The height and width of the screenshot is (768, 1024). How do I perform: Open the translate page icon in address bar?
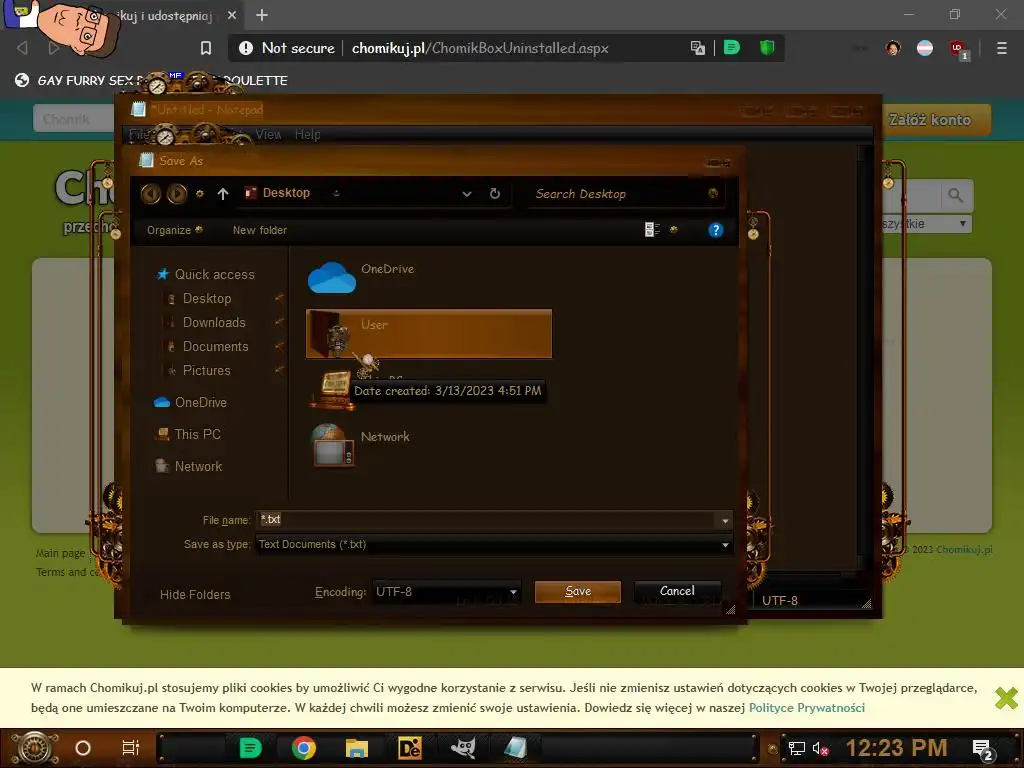(697, 48)
